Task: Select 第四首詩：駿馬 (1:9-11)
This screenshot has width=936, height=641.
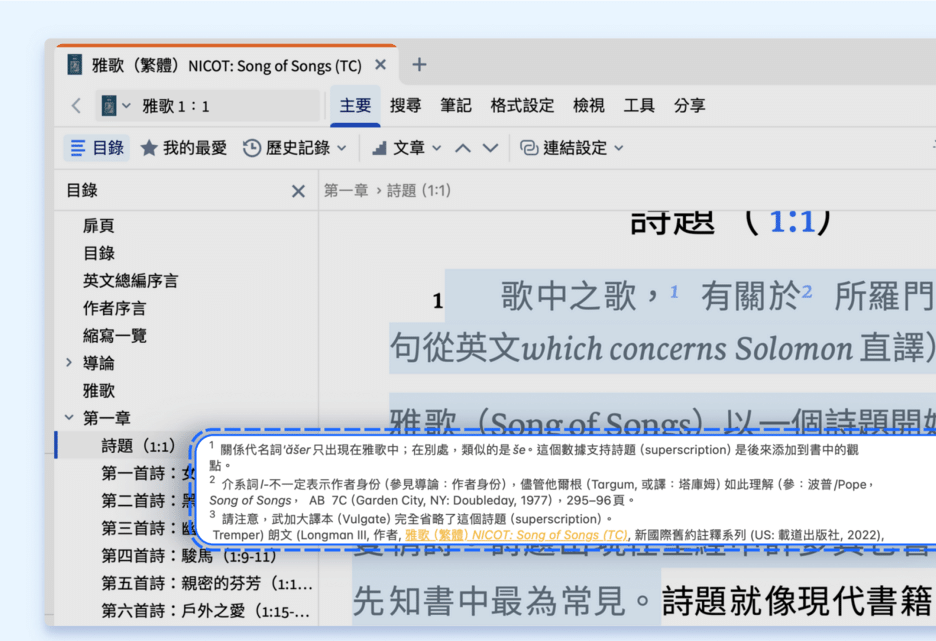Action: point(189,556)
